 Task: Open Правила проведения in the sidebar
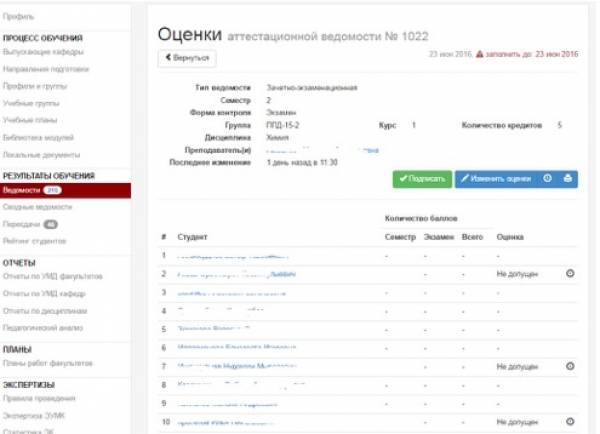click(x=39, y=398)
